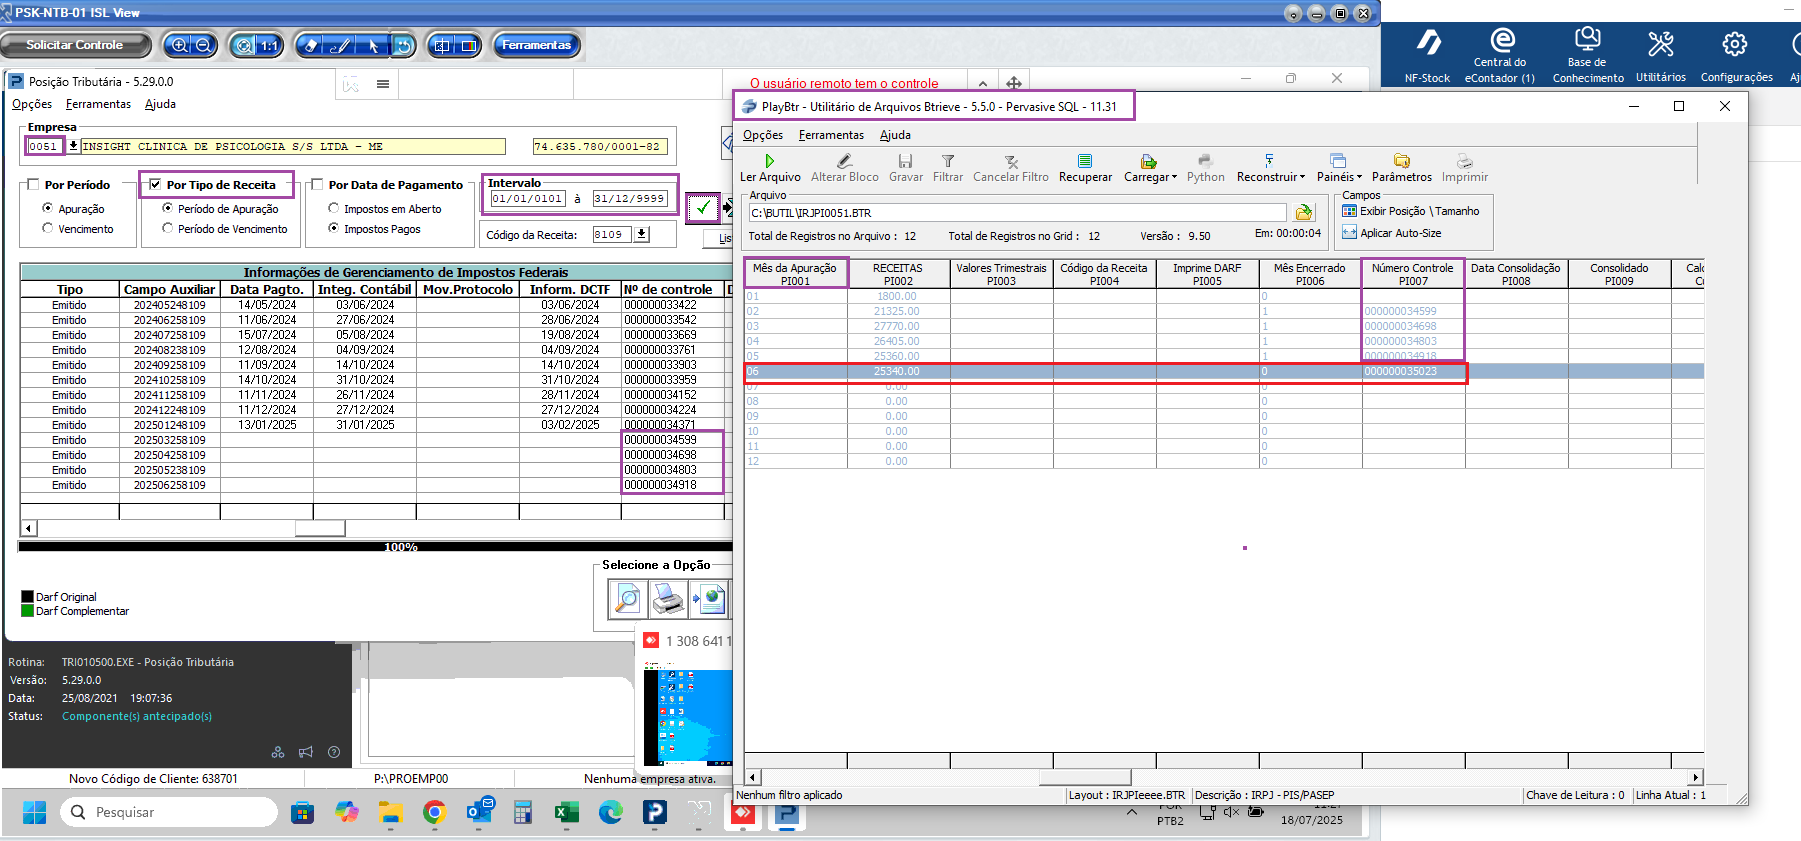Open the Código da Receita dropdown arrow

tap(642, 235)
